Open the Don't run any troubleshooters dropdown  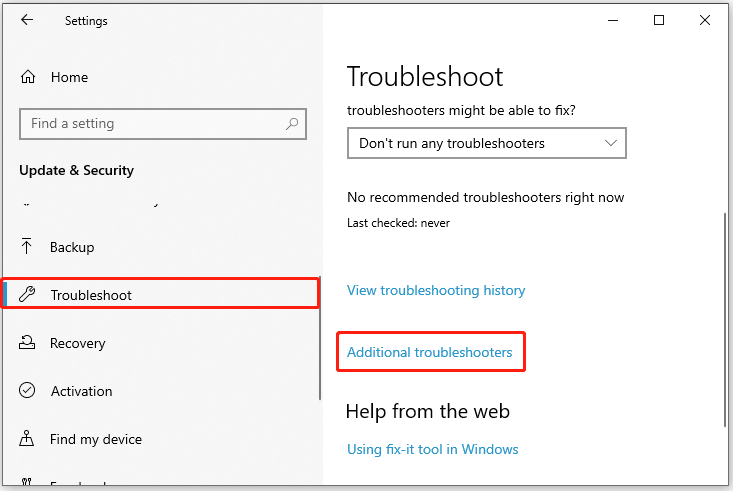coord(487,143)
